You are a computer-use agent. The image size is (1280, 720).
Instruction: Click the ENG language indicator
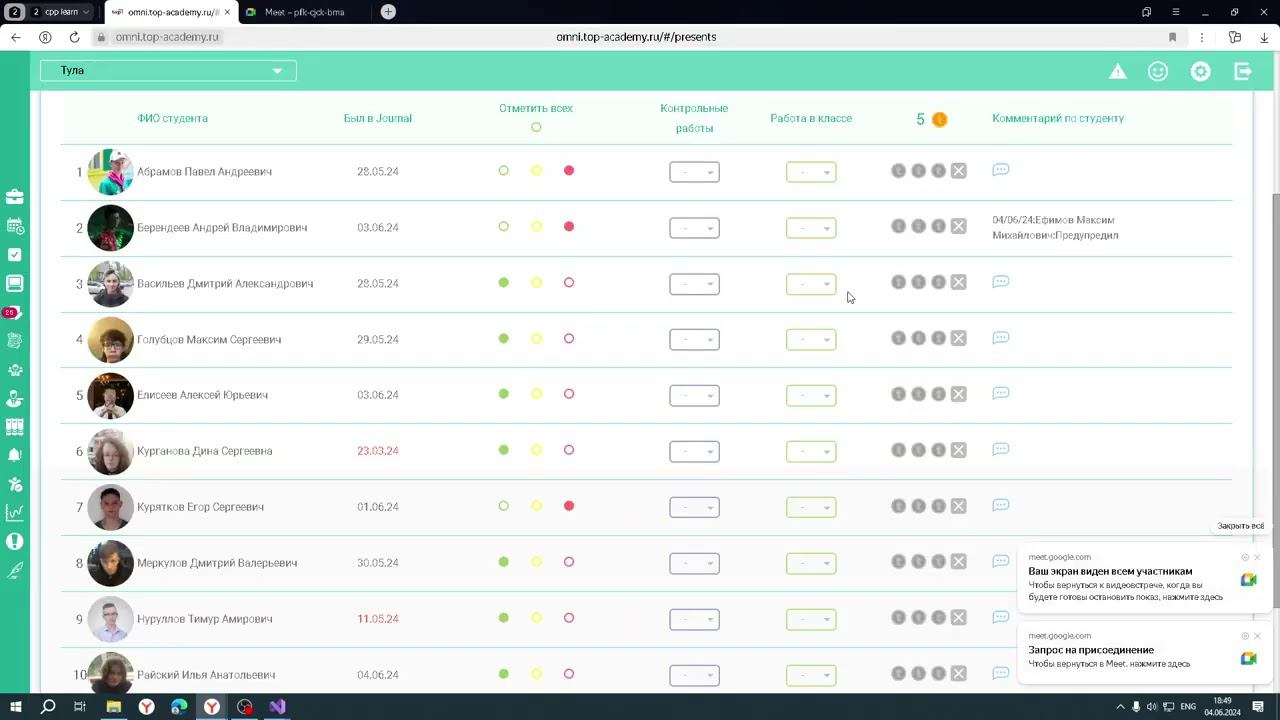click(1188, 707)
